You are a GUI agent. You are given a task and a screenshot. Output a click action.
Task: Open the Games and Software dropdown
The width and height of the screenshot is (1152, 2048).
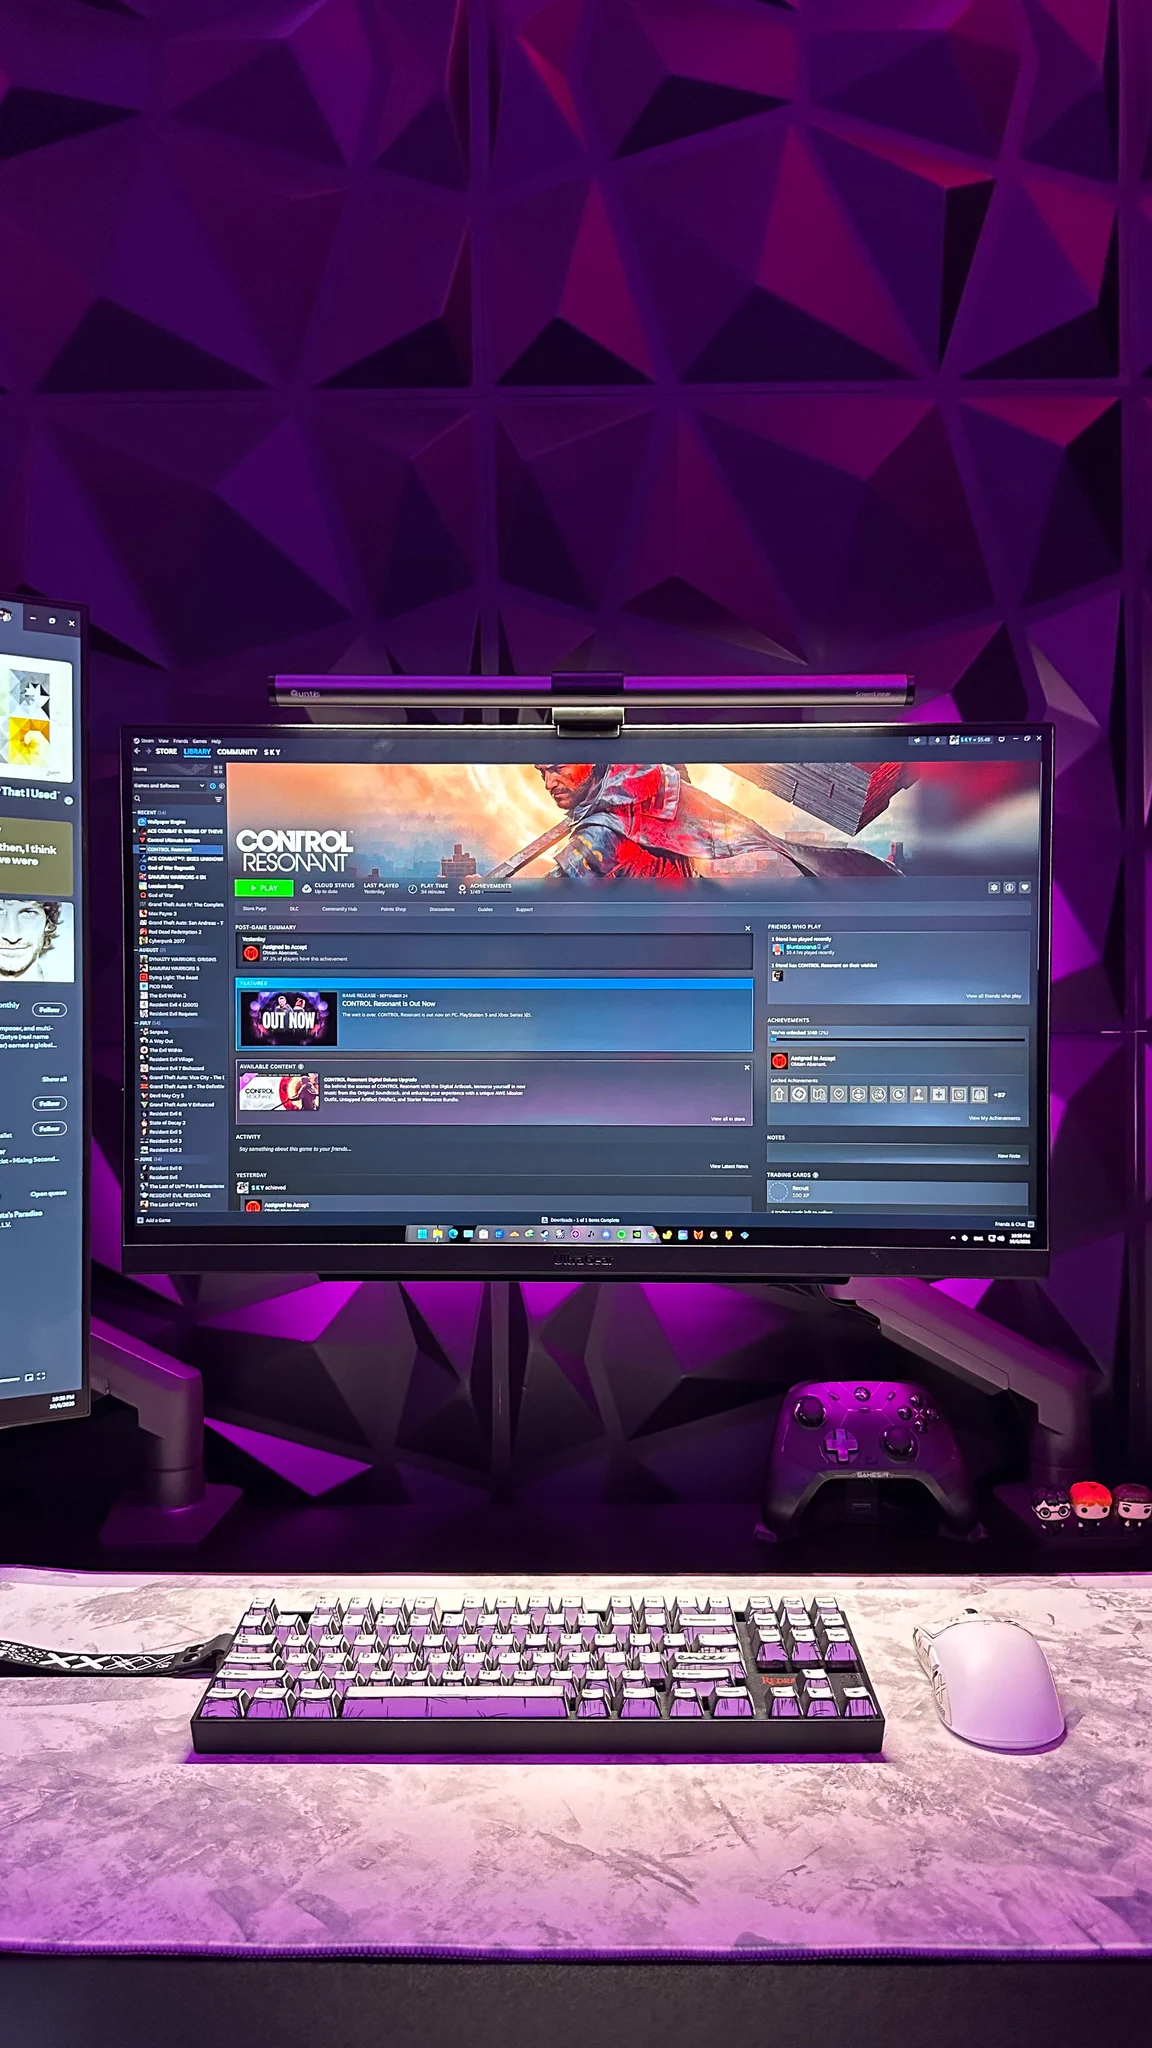tap(169, 786)
